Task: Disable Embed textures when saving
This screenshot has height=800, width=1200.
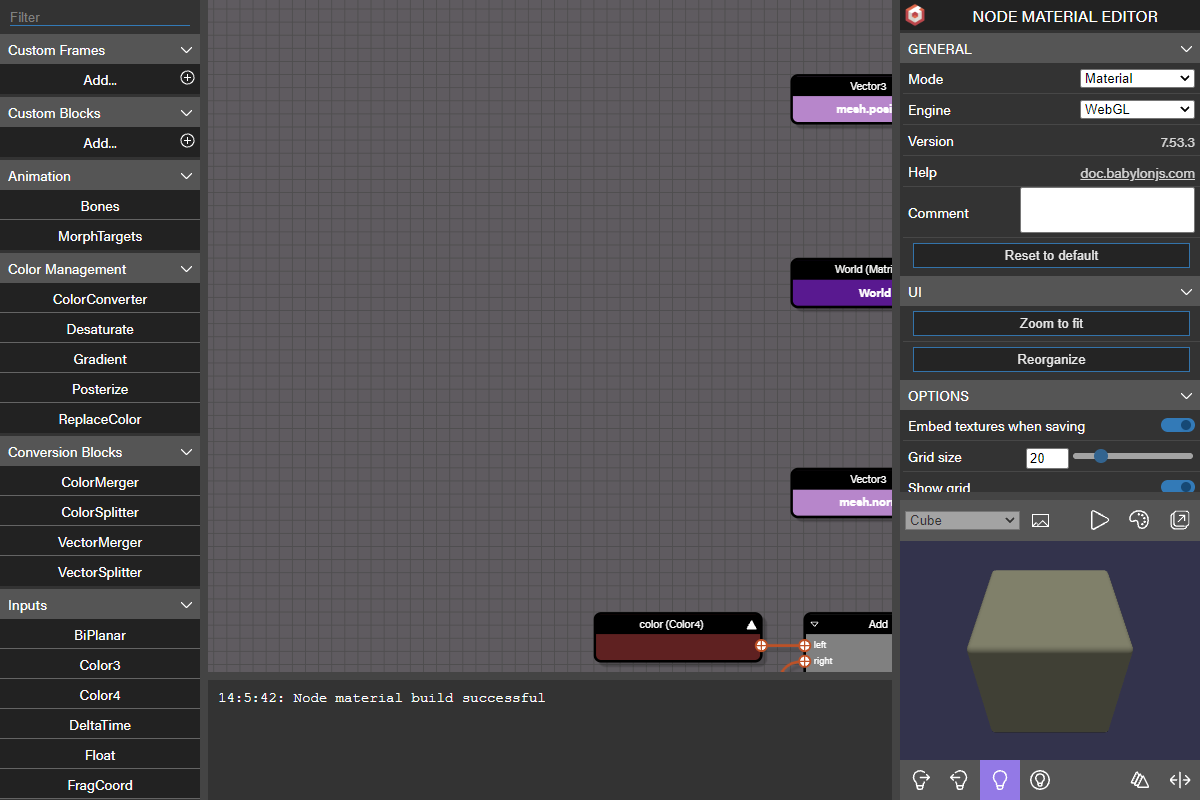Action: (1177, 426)
